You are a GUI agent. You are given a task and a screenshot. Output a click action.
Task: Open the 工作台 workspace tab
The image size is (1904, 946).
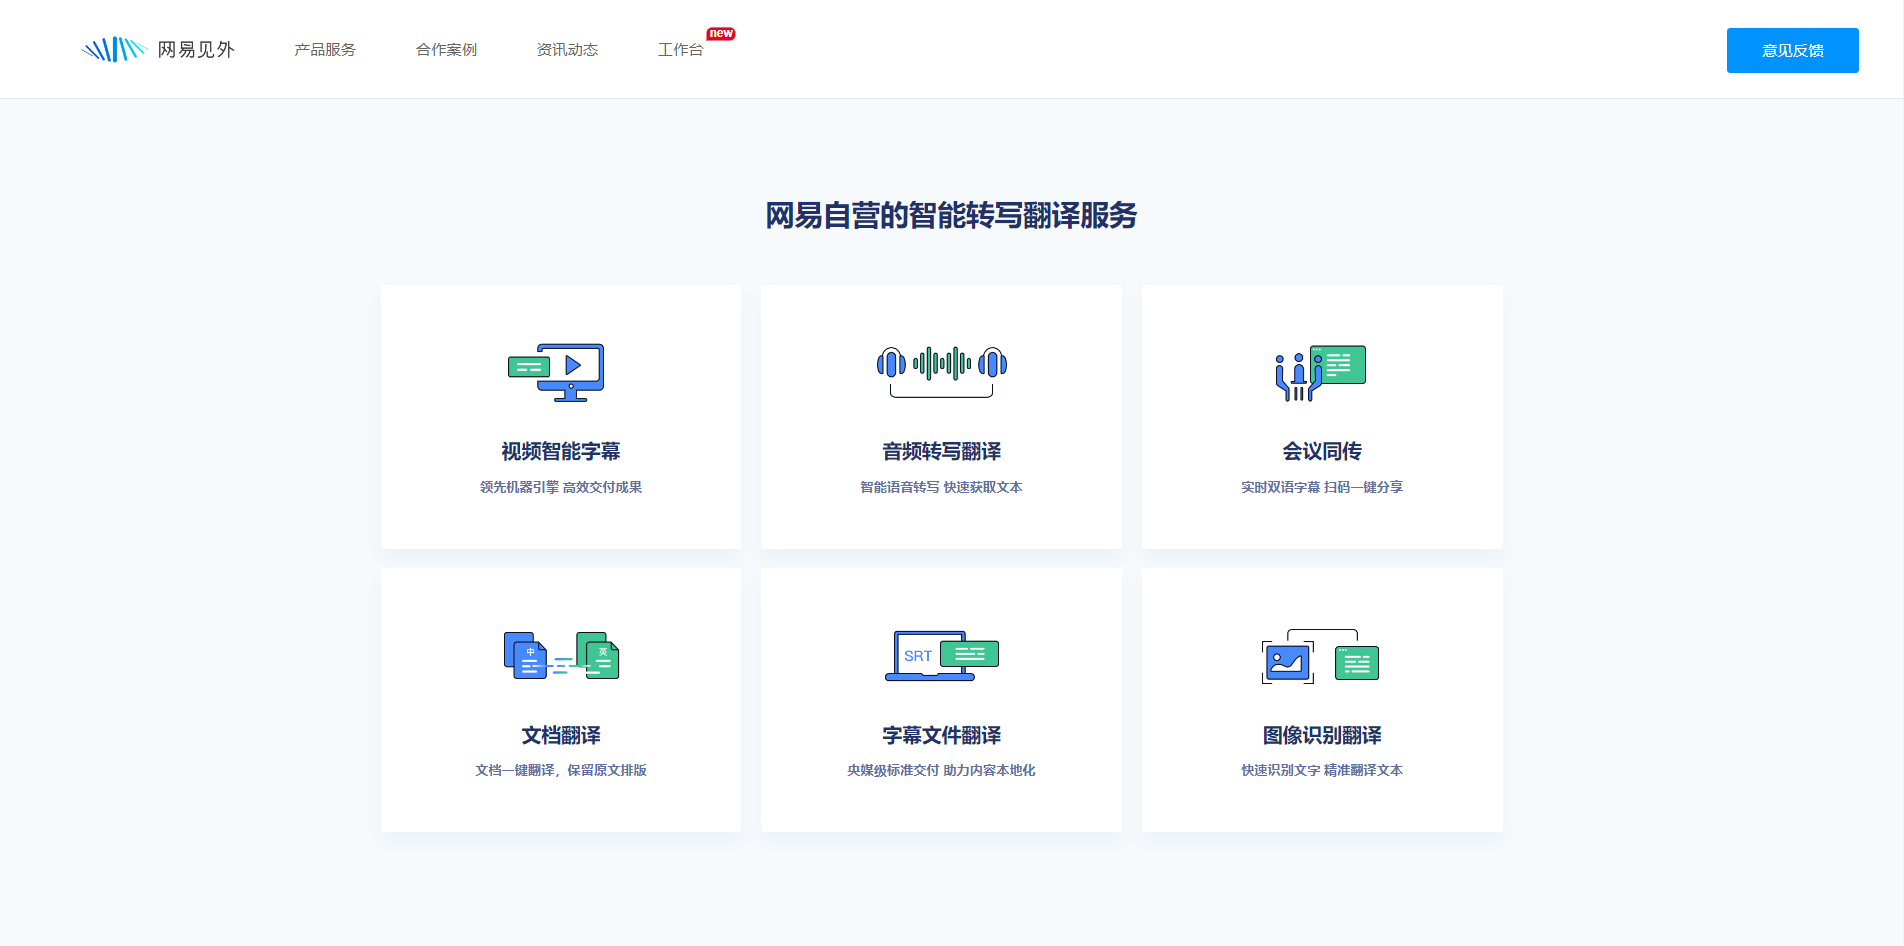click(680, 50)
